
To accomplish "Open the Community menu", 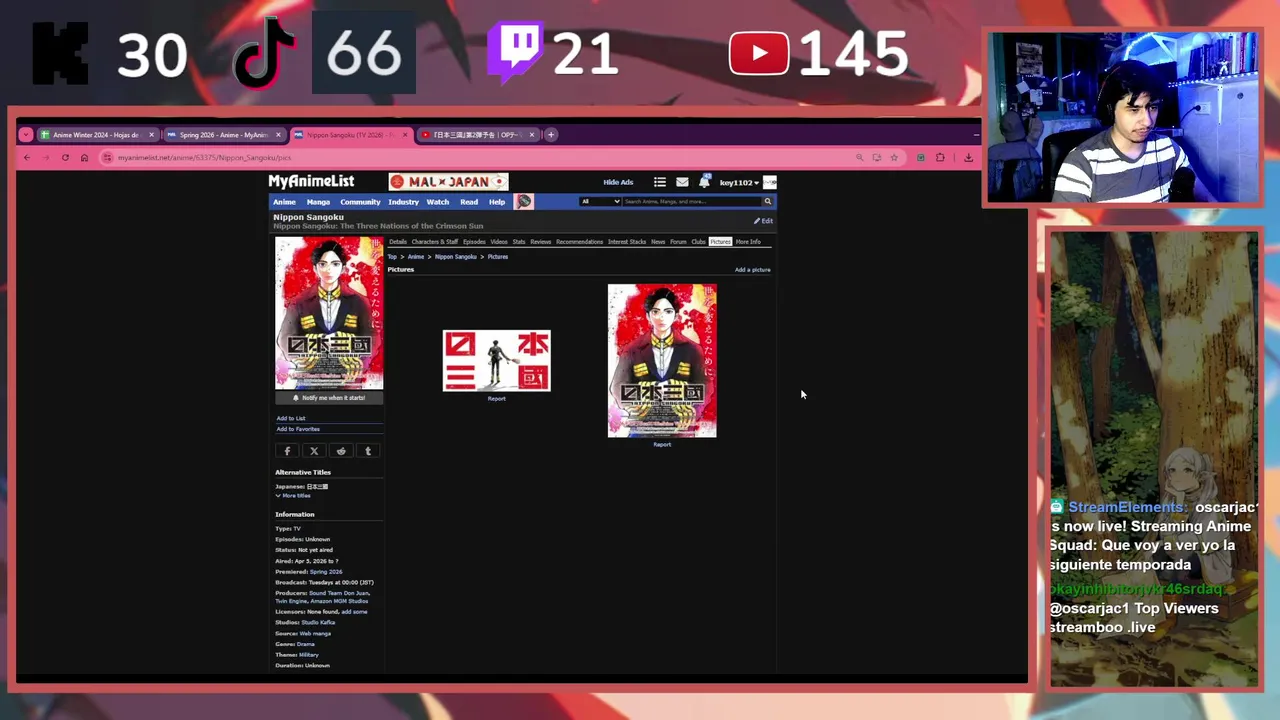I will pos(360,202).
